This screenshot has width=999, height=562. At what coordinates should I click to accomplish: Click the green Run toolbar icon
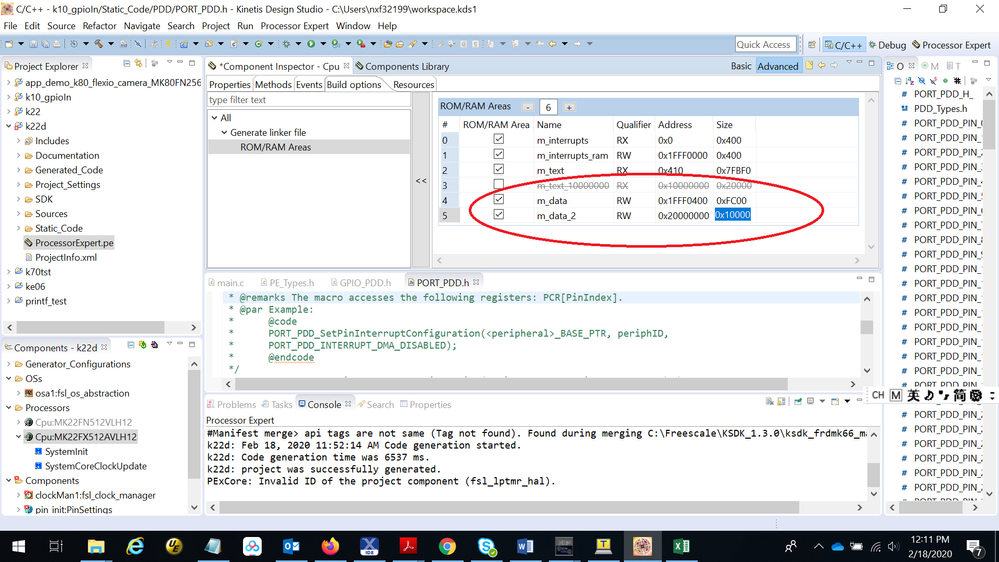(x=311, y=44)
